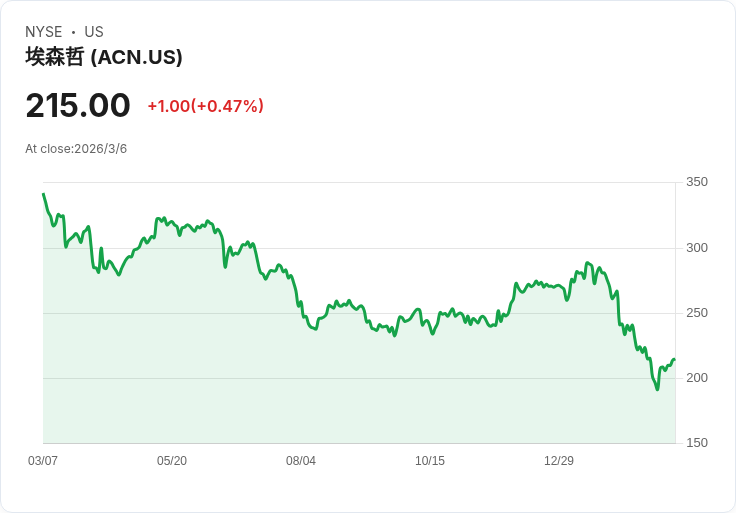736x513 pixels.
Task: Click the US market label
Action: click(x=94, y=32)
